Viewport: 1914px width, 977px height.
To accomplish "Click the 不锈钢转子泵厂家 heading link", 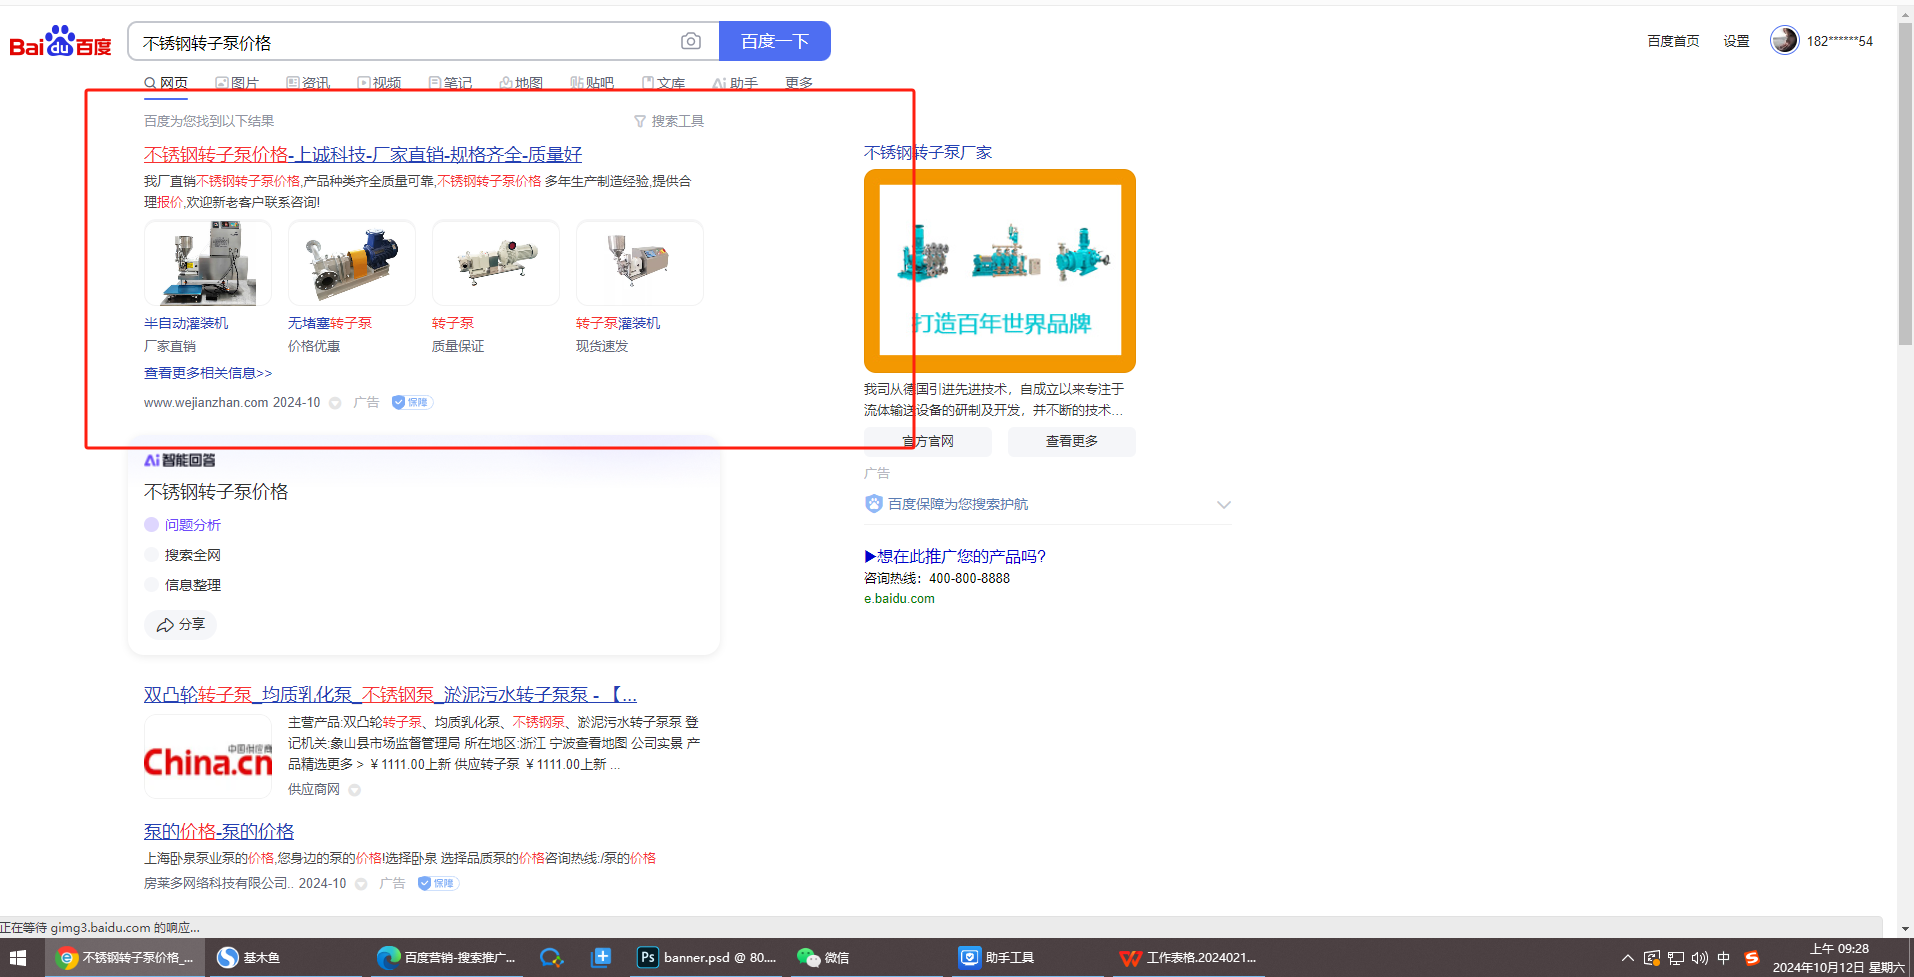I will [928, 152].
